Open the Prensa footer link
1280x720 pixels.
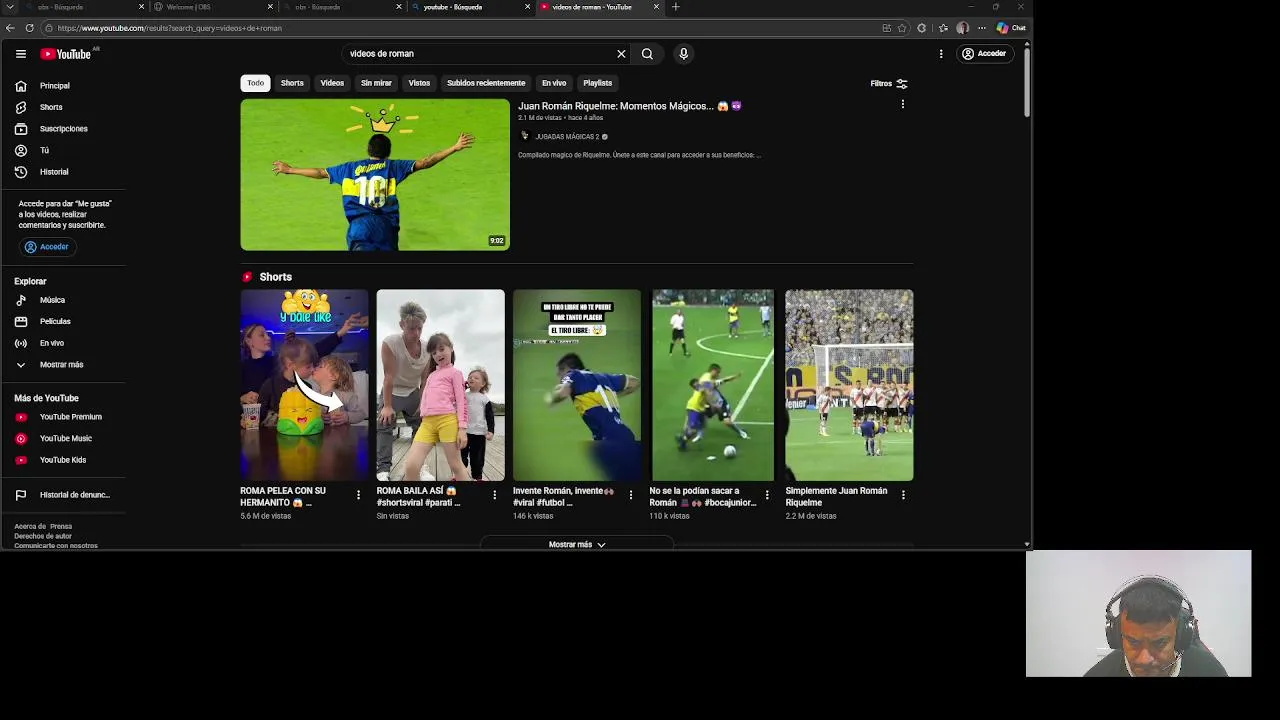(x=61, y=526)
